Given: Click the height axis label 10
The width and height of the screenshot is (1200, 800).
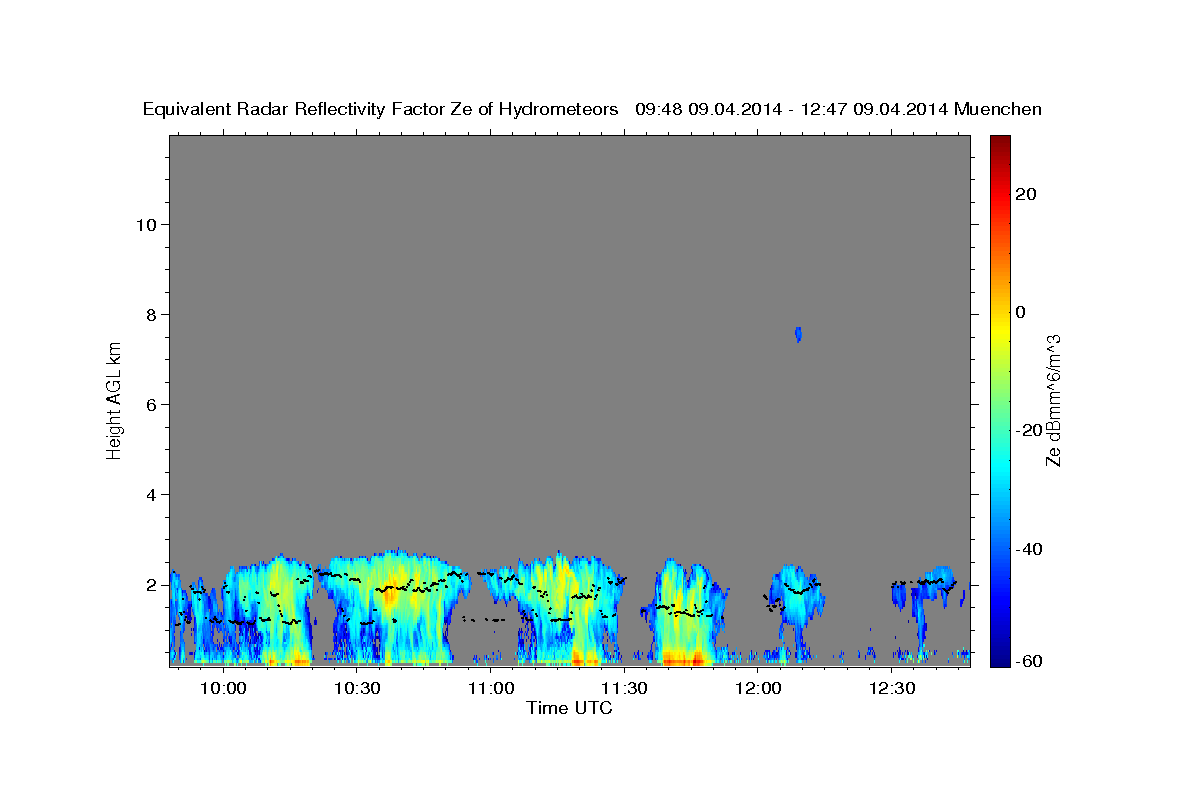Looking at the screenshot, I should (x=149, y=224).
